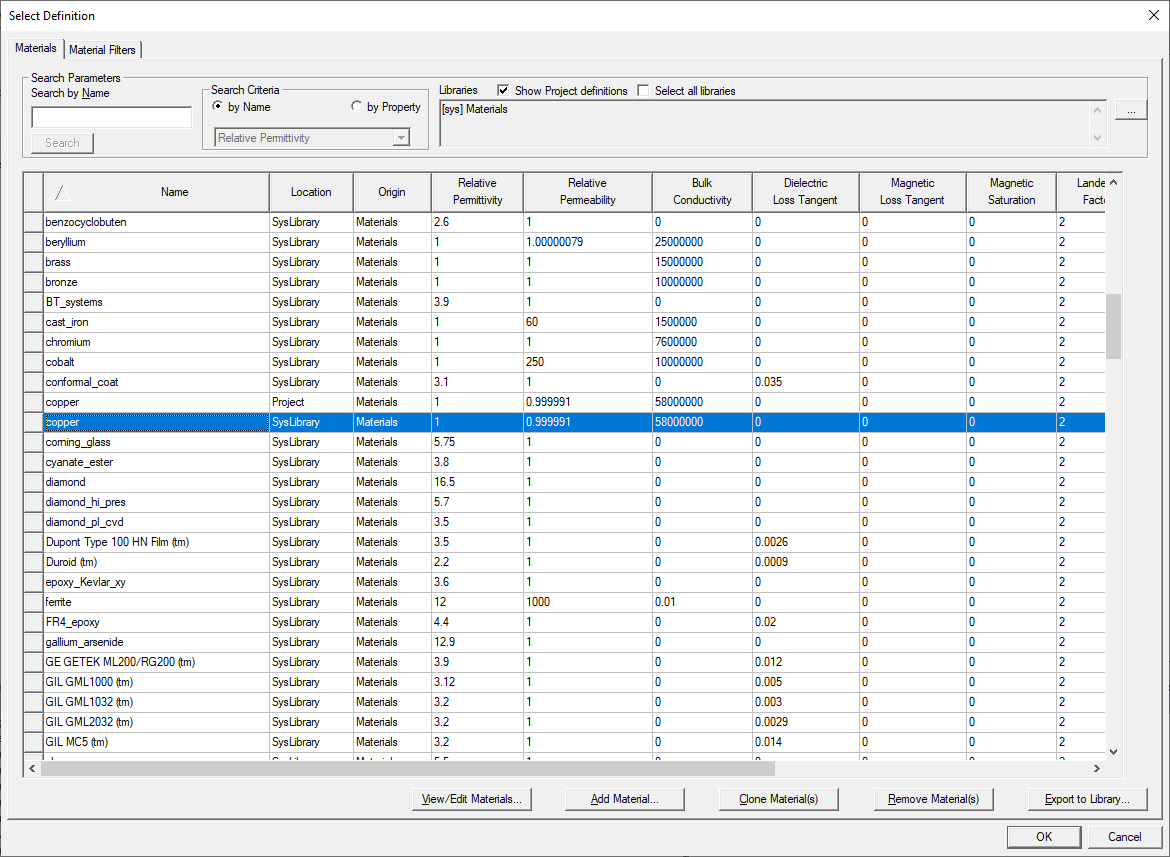This screenshot has width=1170, height=857.
Task: Choose the by Name radio button
Action: [217, 107]
